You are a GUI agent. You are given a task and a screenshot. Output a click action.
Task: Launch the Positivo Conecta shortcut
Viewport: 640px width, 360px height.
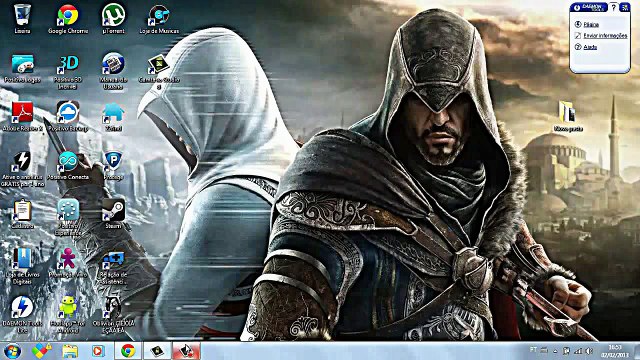(68, 165)
